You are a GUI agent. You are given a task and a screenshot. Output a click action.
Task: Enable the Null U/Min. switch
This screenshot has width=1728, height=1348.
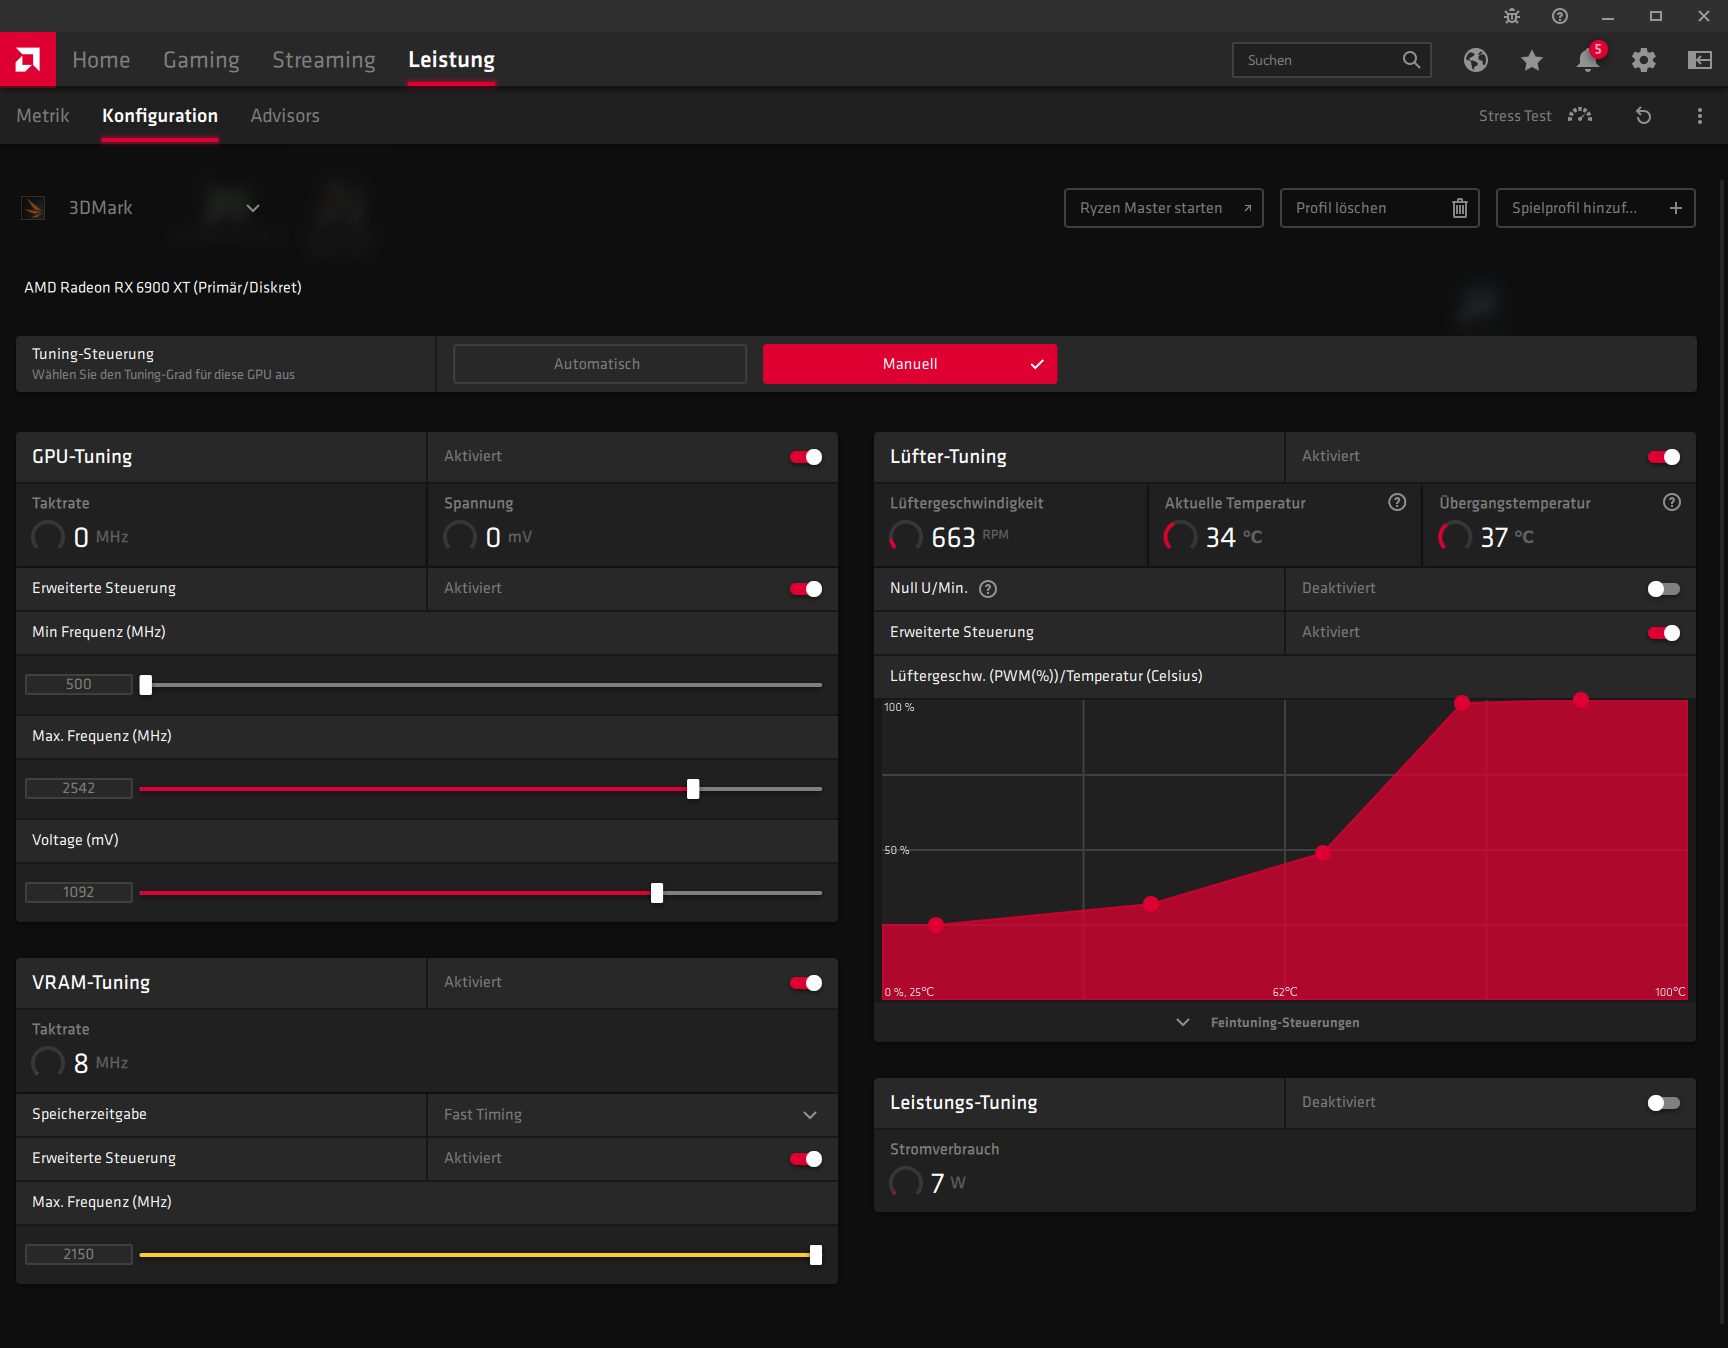point(1664,589)
